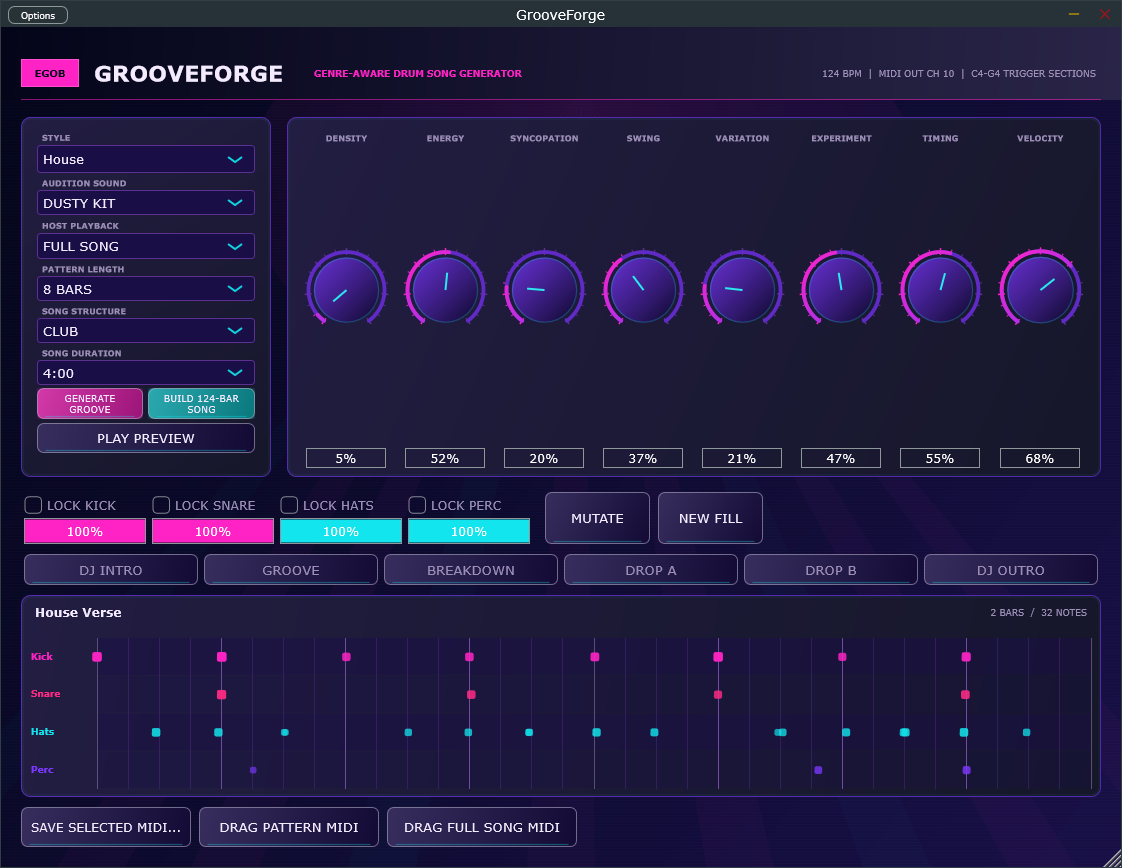Minimize the GrooveForge window
Viewport: 1122px width, 868px height.
(1074, 14)
